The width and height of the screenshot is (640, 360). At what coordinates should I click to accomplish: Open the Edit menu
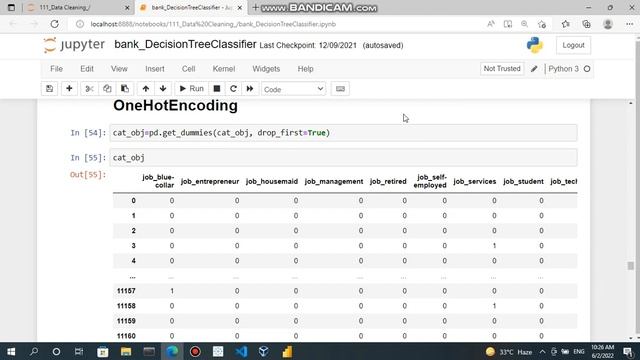pos(87,69)
